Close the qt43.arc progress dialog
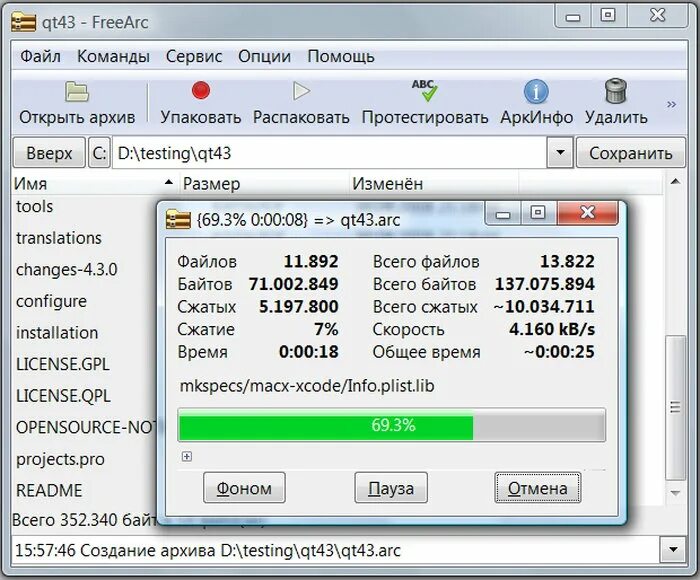Screen dimensions: 700x580 point(587,213)
